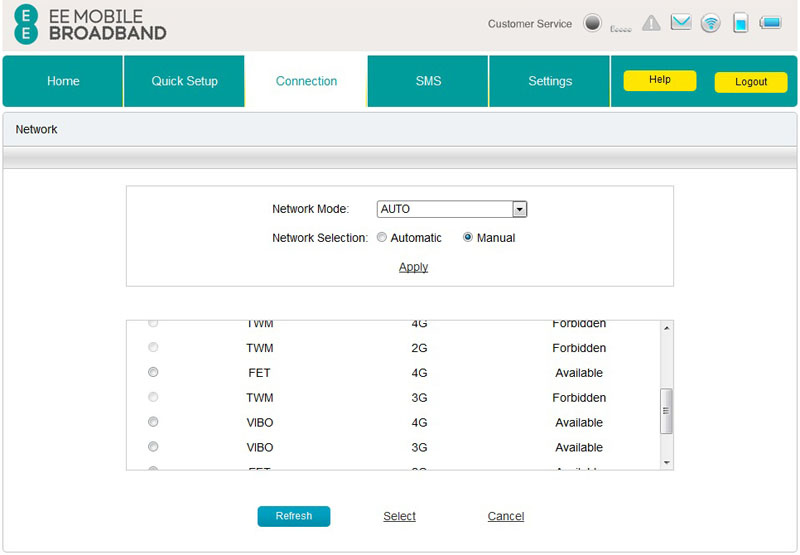The width and height of the screenshot is (800, 555).
Task: Click the FET operator name
Action: click(x=259, y=373)
